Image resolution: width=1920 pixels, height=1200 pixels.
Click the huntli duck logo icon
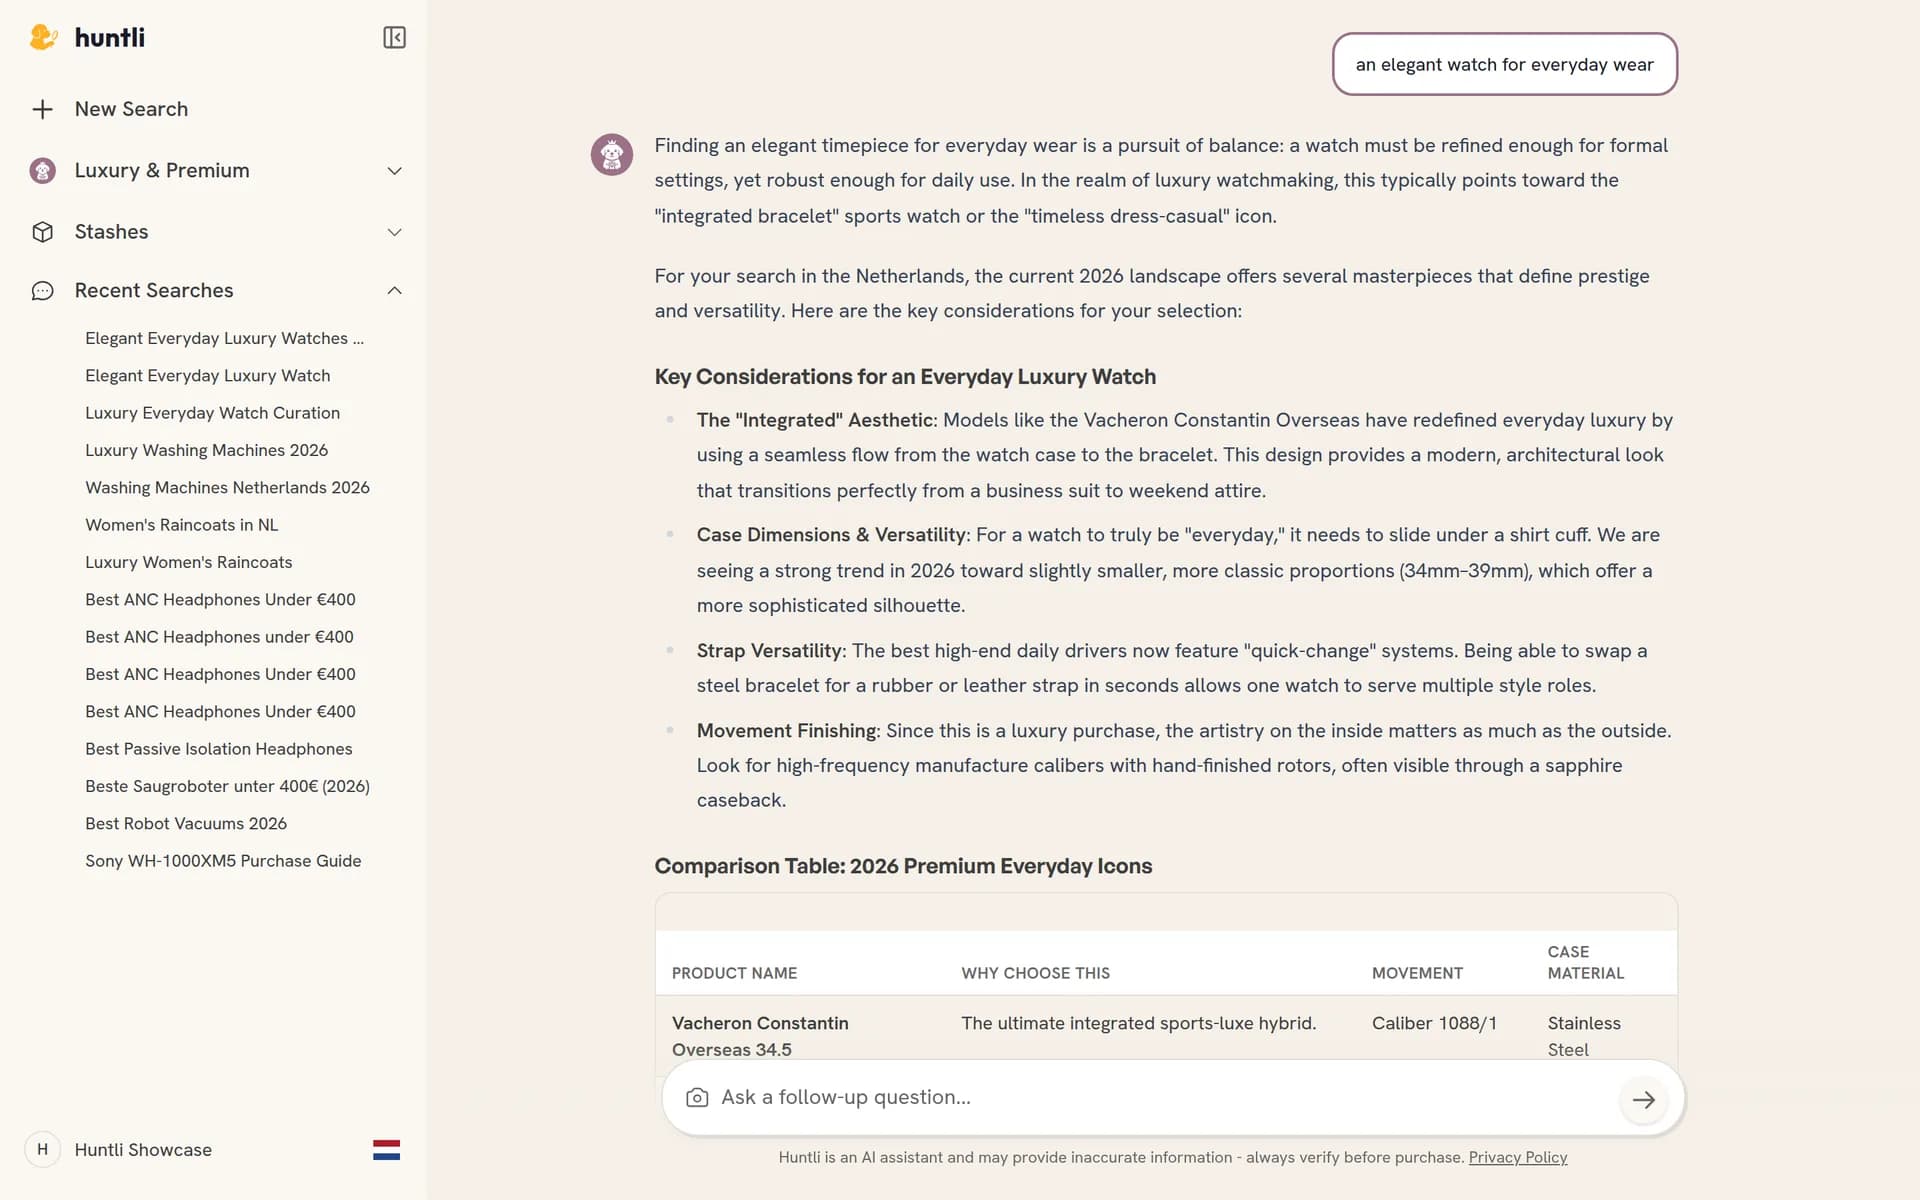pyautogui.click(x=43, y=38)
